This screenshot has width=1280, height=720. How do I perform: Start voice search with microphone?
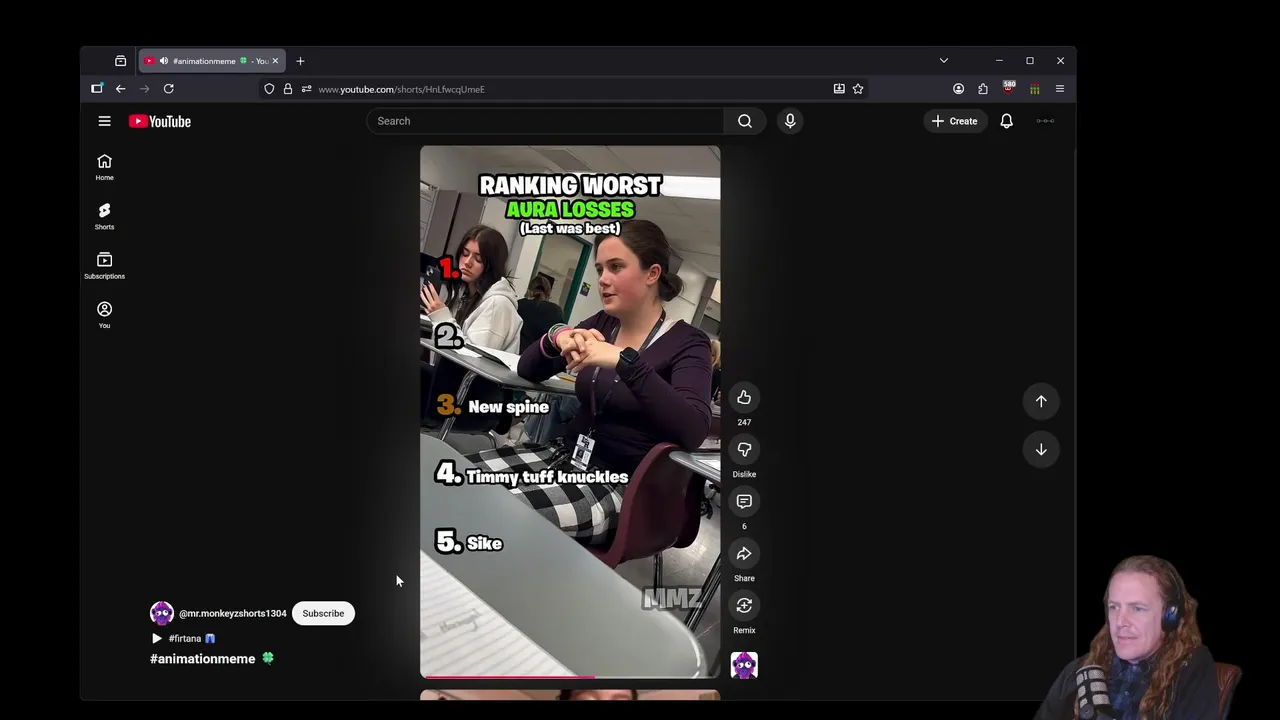[x=790, y=121]
